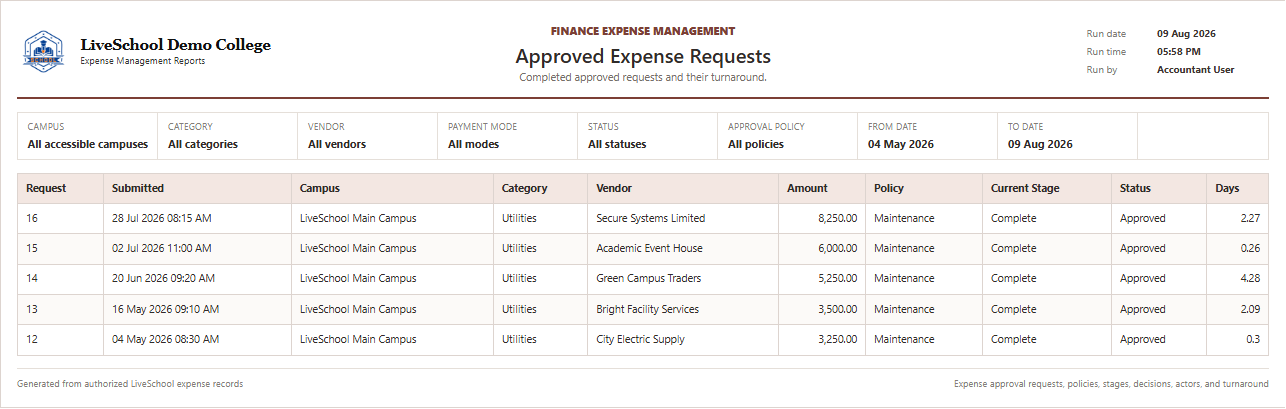Screen dimensions: 1286x409
Task: Click vendor Academic Event House
Action: 649,248
